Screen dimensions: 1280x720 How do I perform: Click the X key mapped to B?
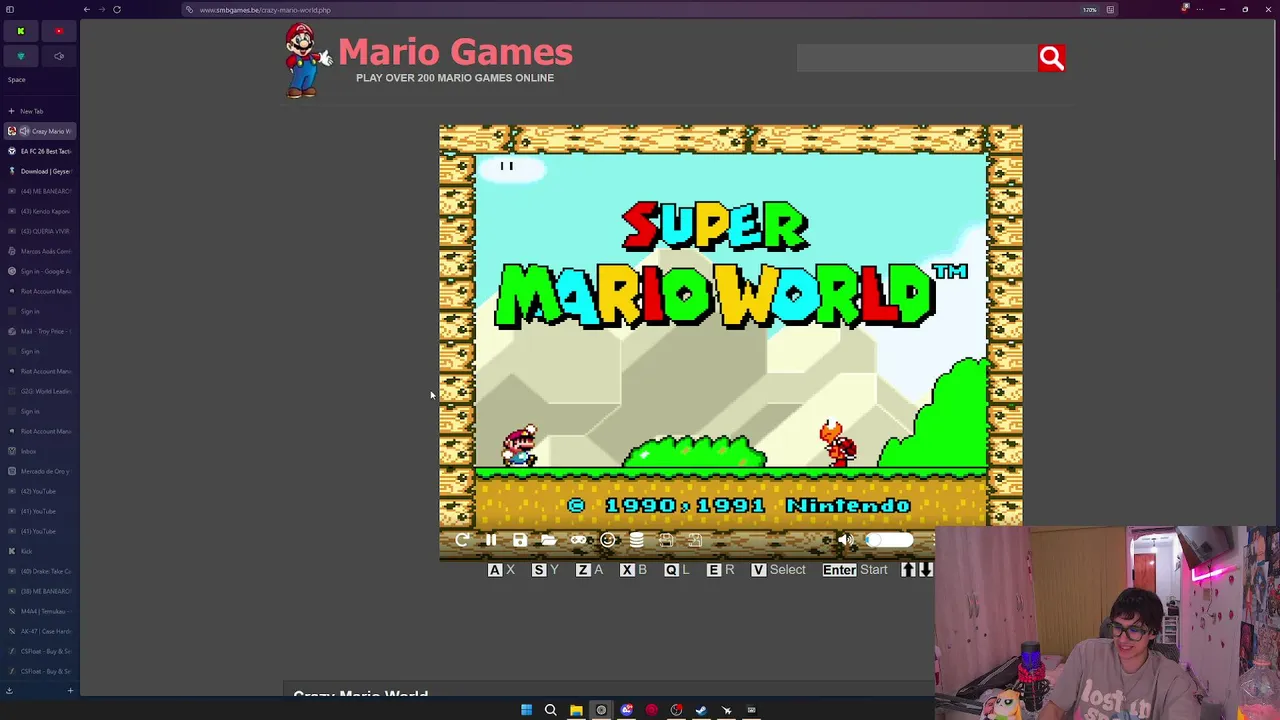[x=627, y=570]
